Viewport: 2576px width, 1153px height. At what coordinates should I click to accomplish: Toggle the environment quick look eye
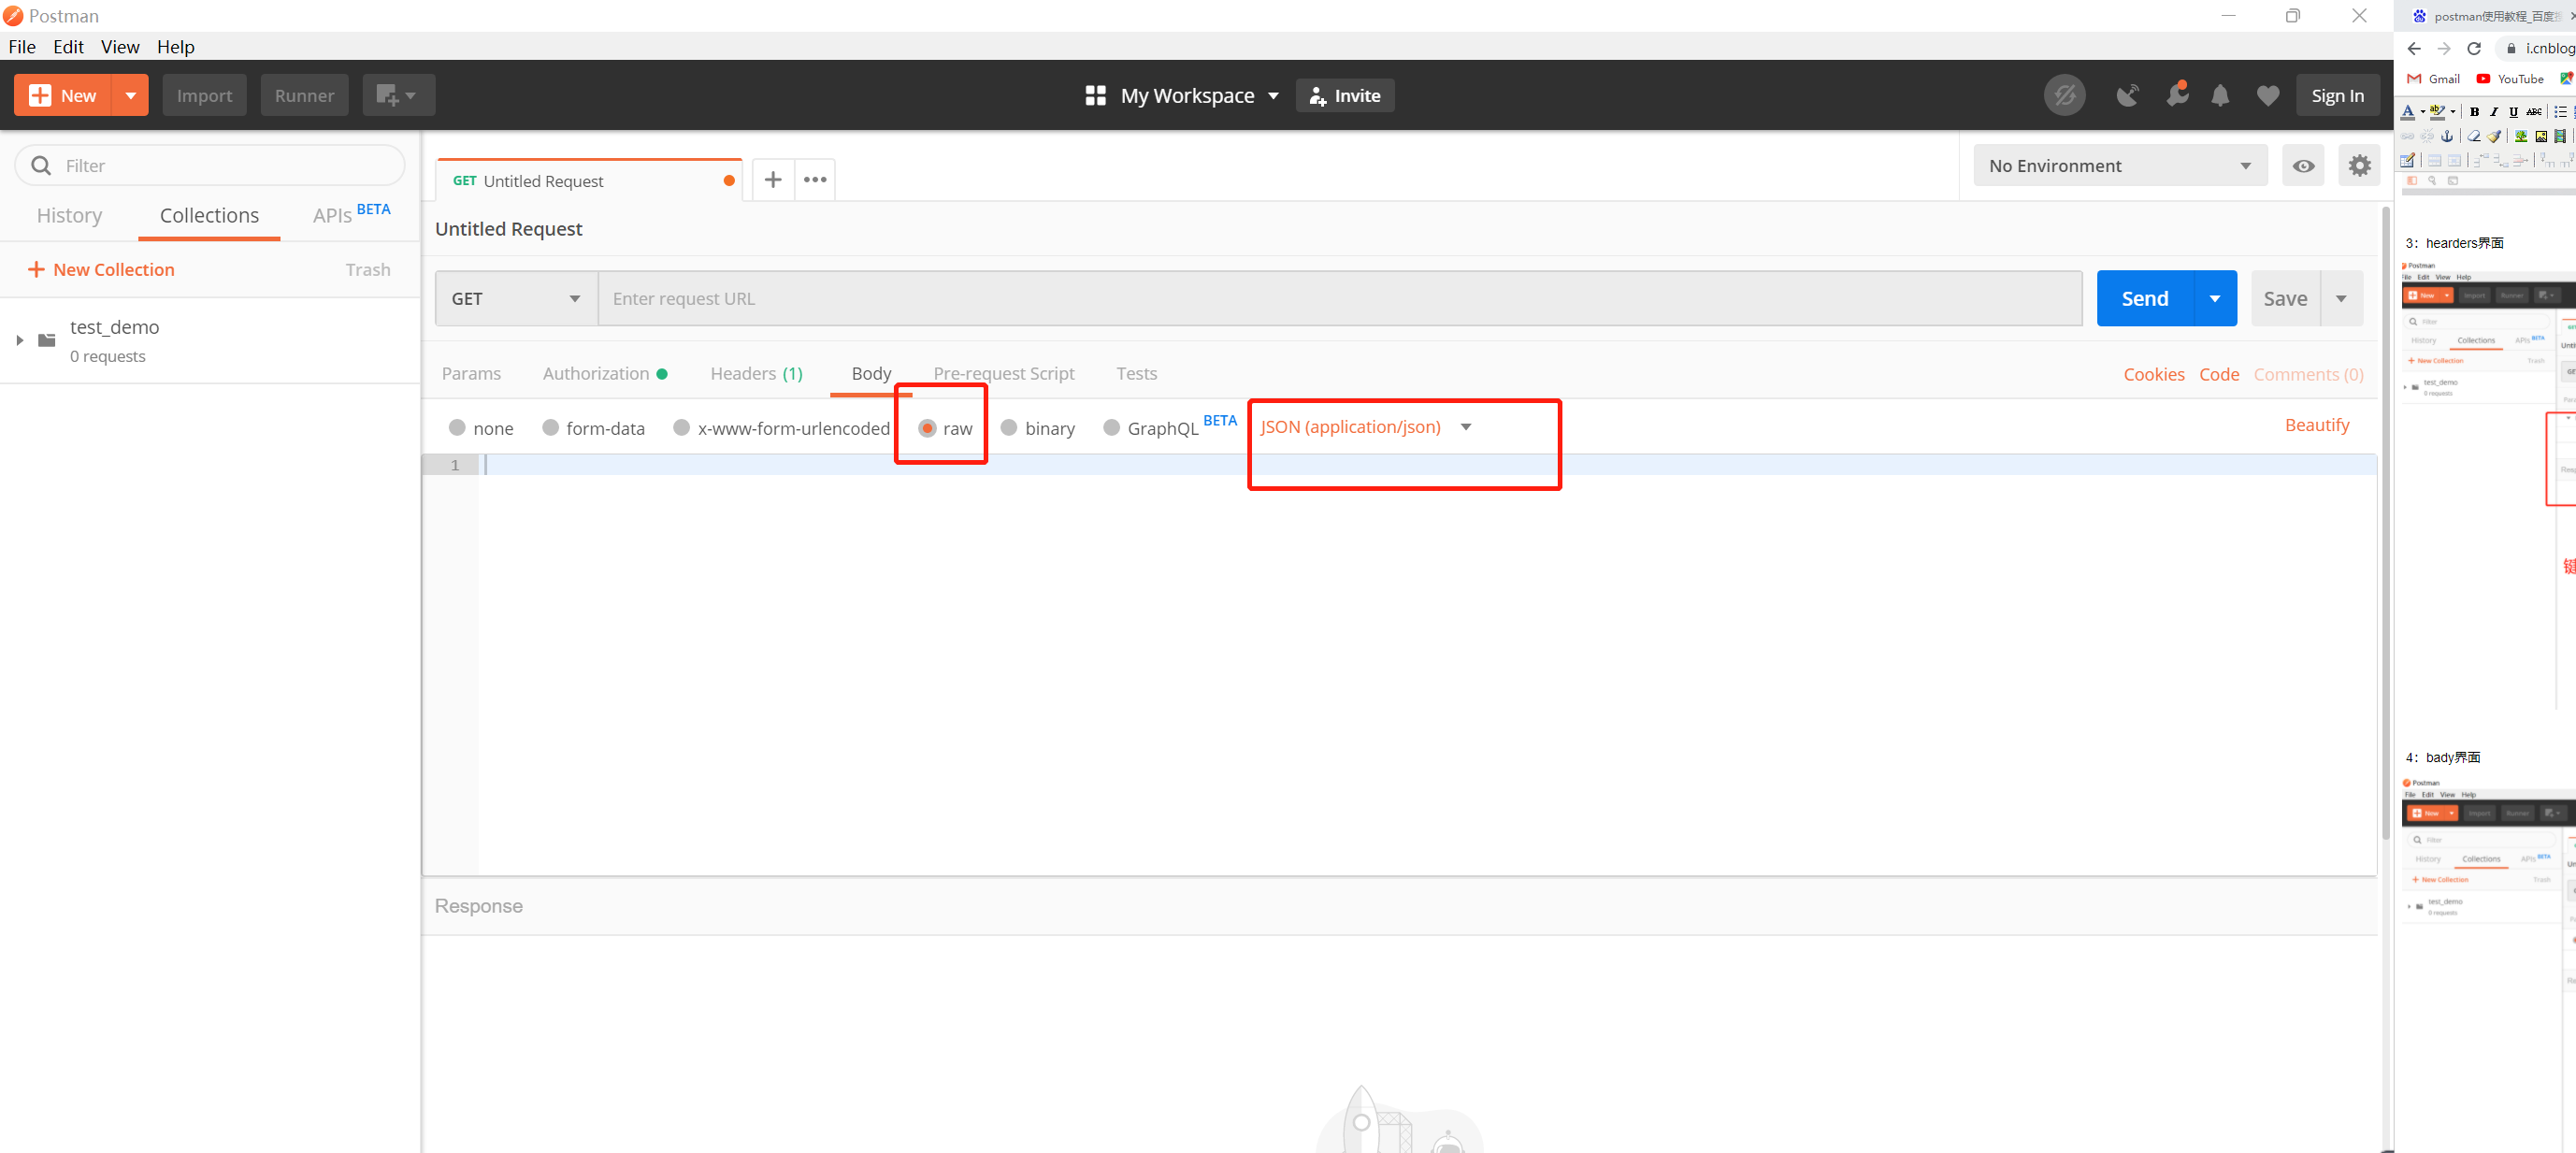tap(2303, 165)
